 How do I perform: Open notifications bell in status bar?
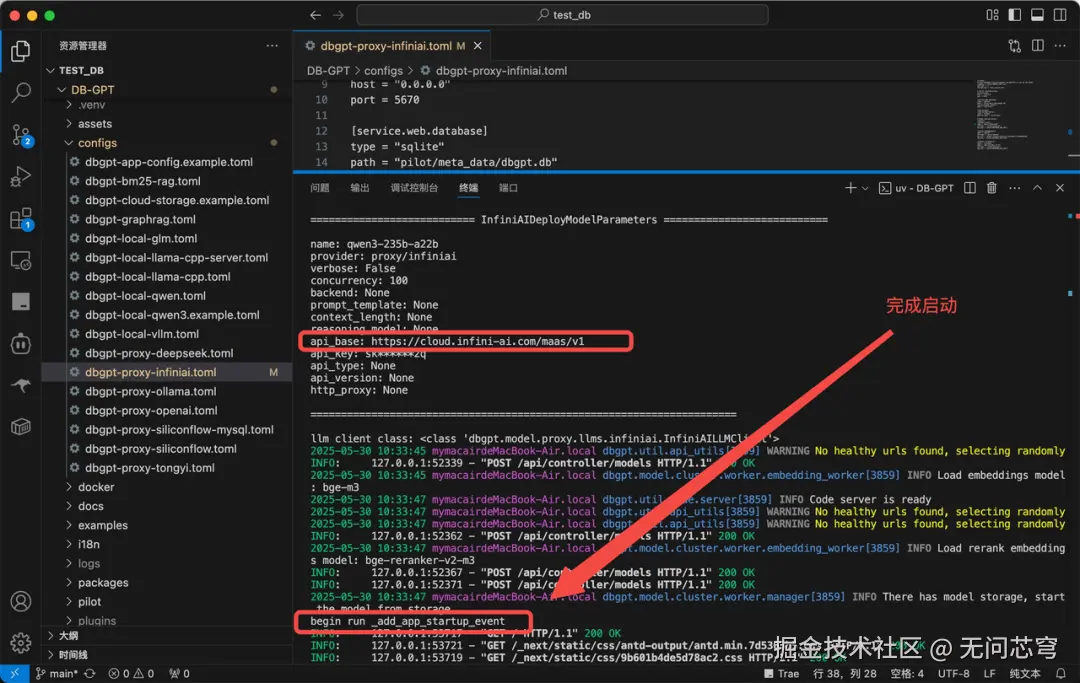[x=1061, y=673]
